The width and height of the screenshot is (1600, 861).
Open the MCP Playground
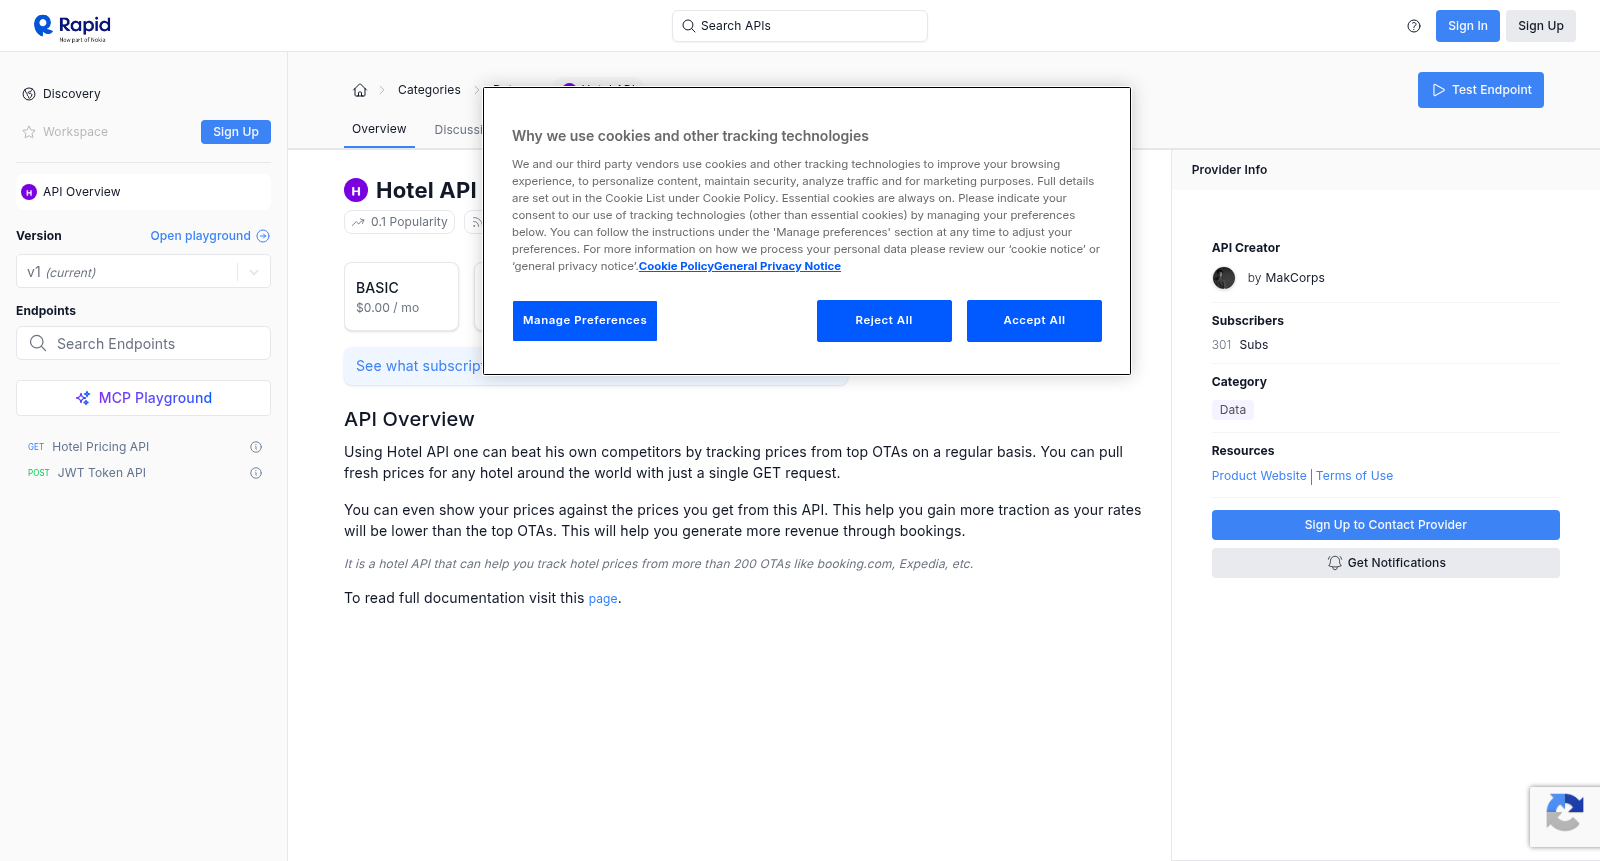143,398
